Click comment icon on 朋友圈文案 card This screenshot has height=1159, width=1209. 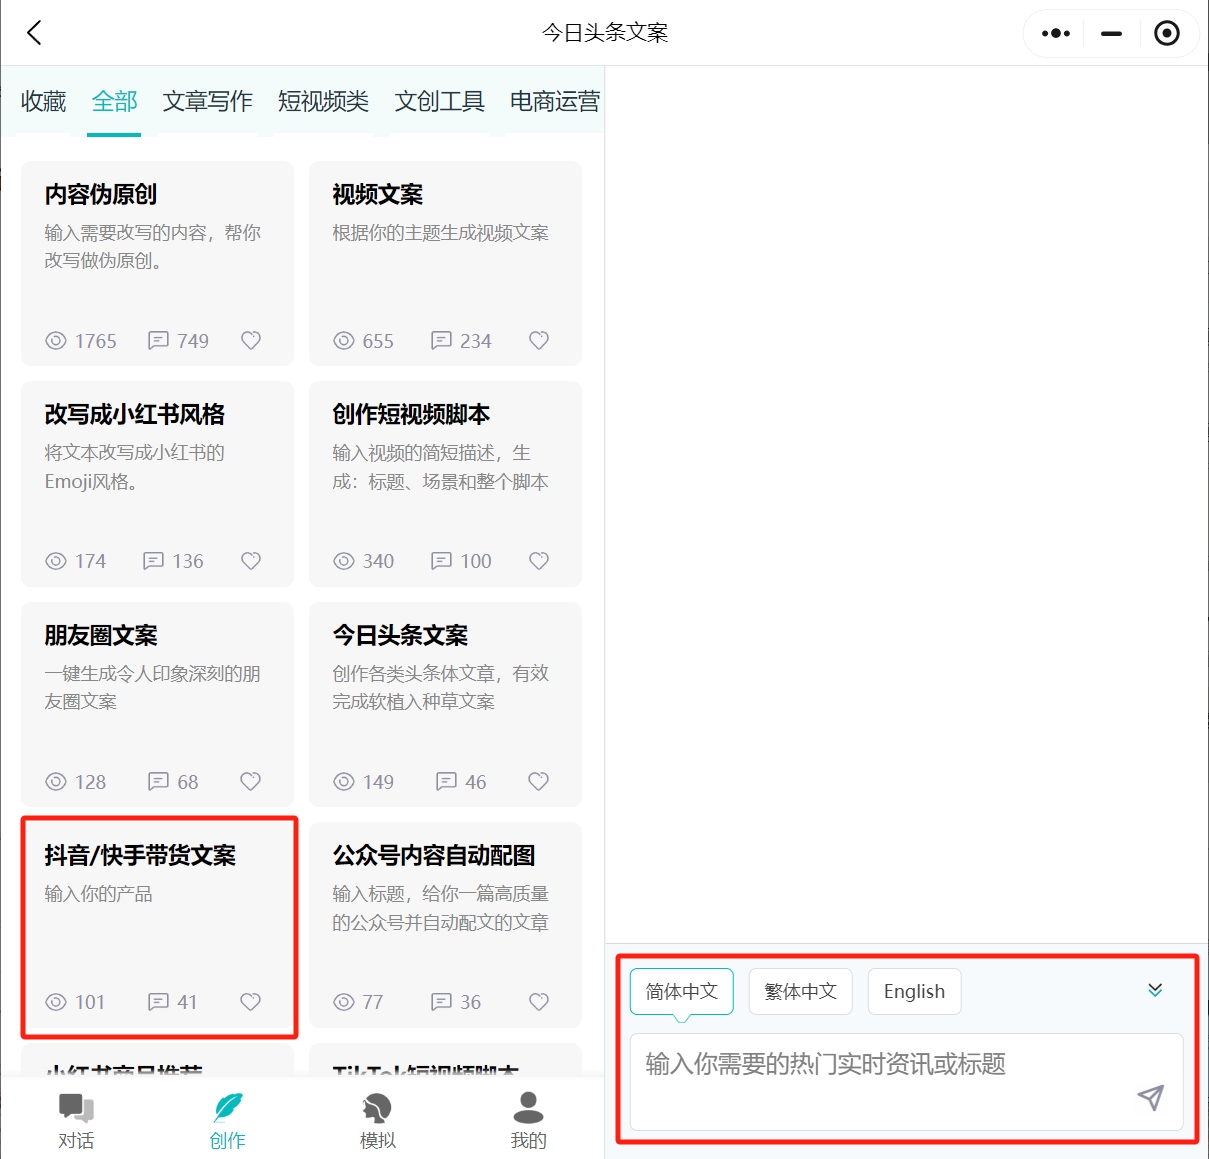tap(158, 781)
